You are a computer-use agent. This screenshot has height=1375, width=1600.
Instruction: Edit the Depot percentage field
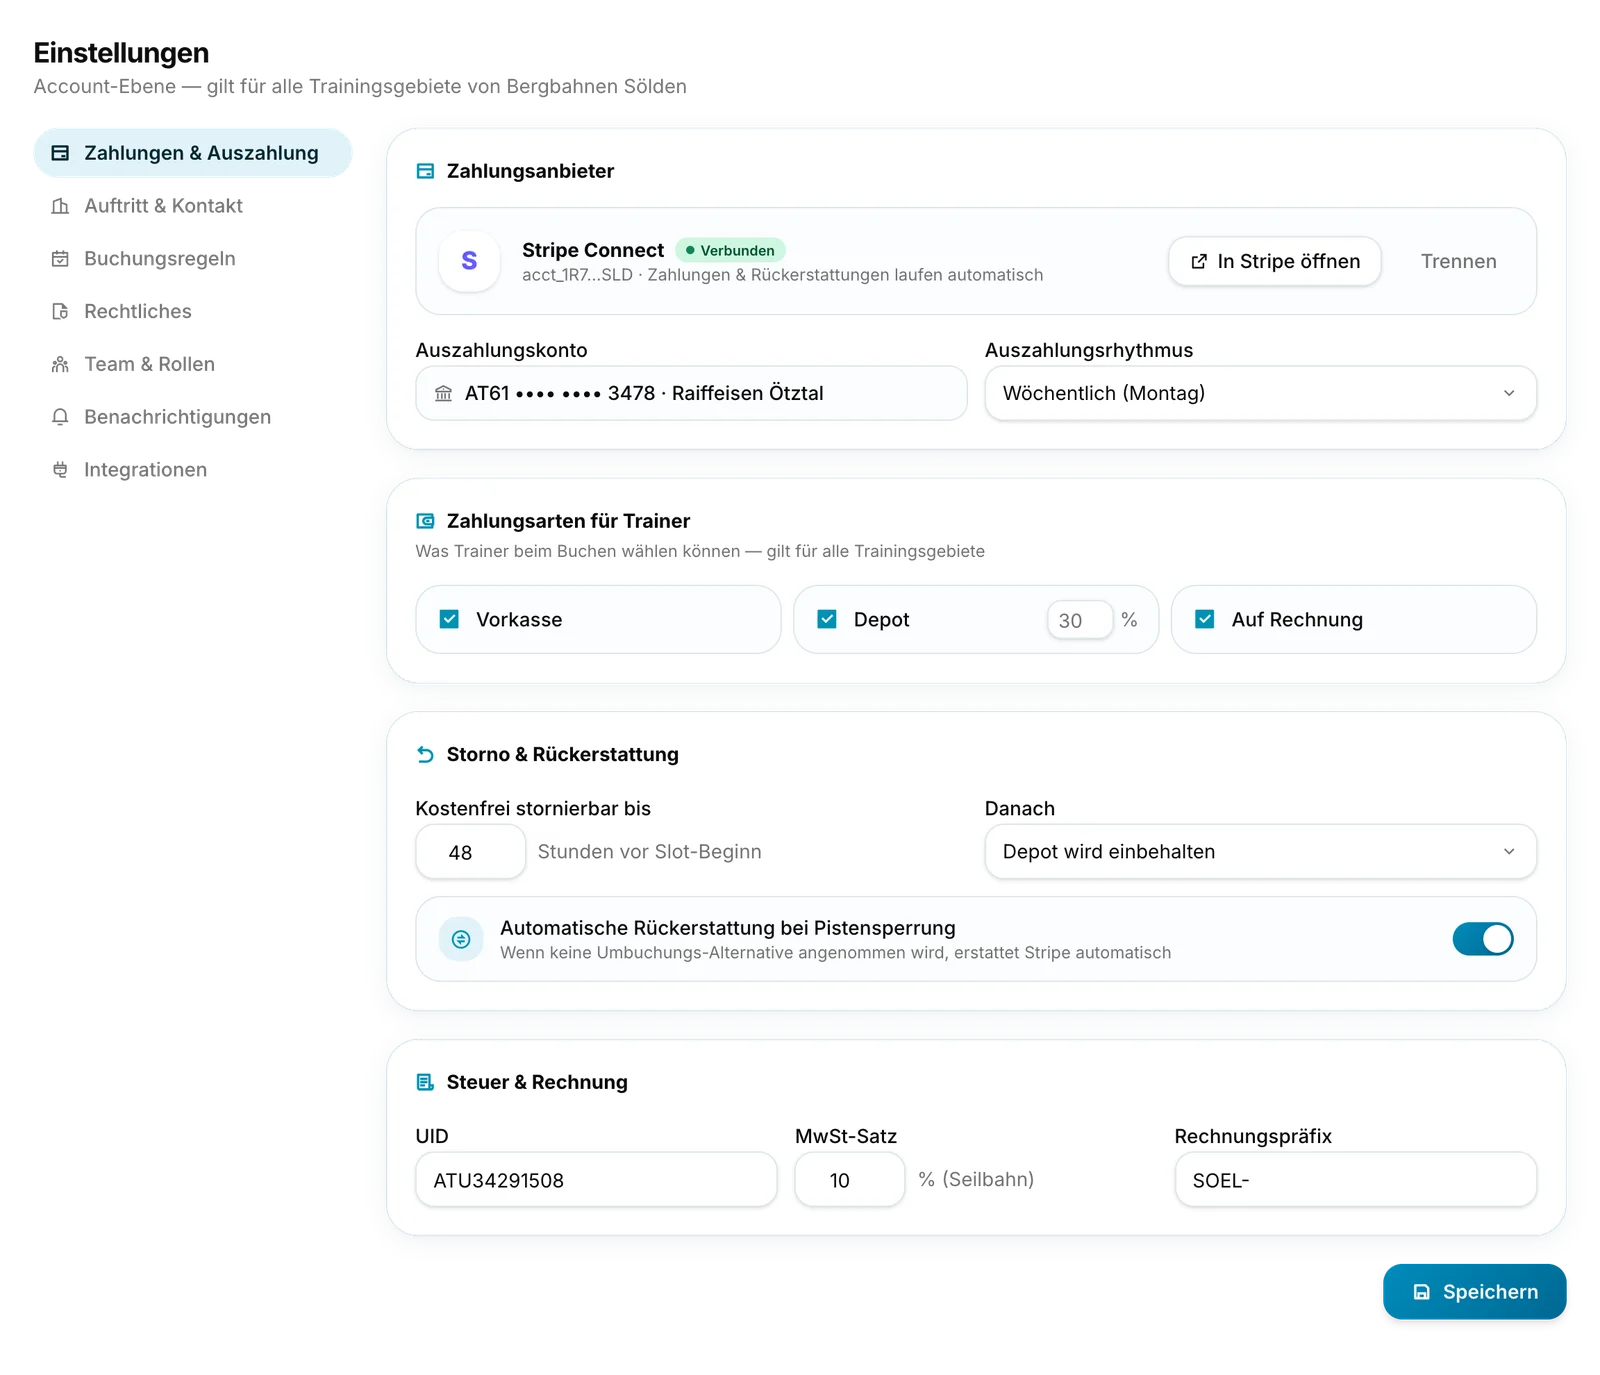(1080, 620)
